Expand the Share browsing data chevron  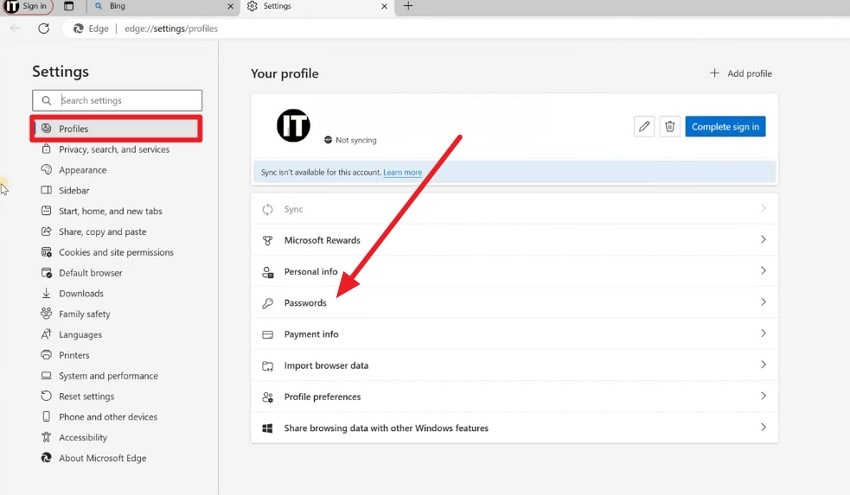(x=763, y=427)
